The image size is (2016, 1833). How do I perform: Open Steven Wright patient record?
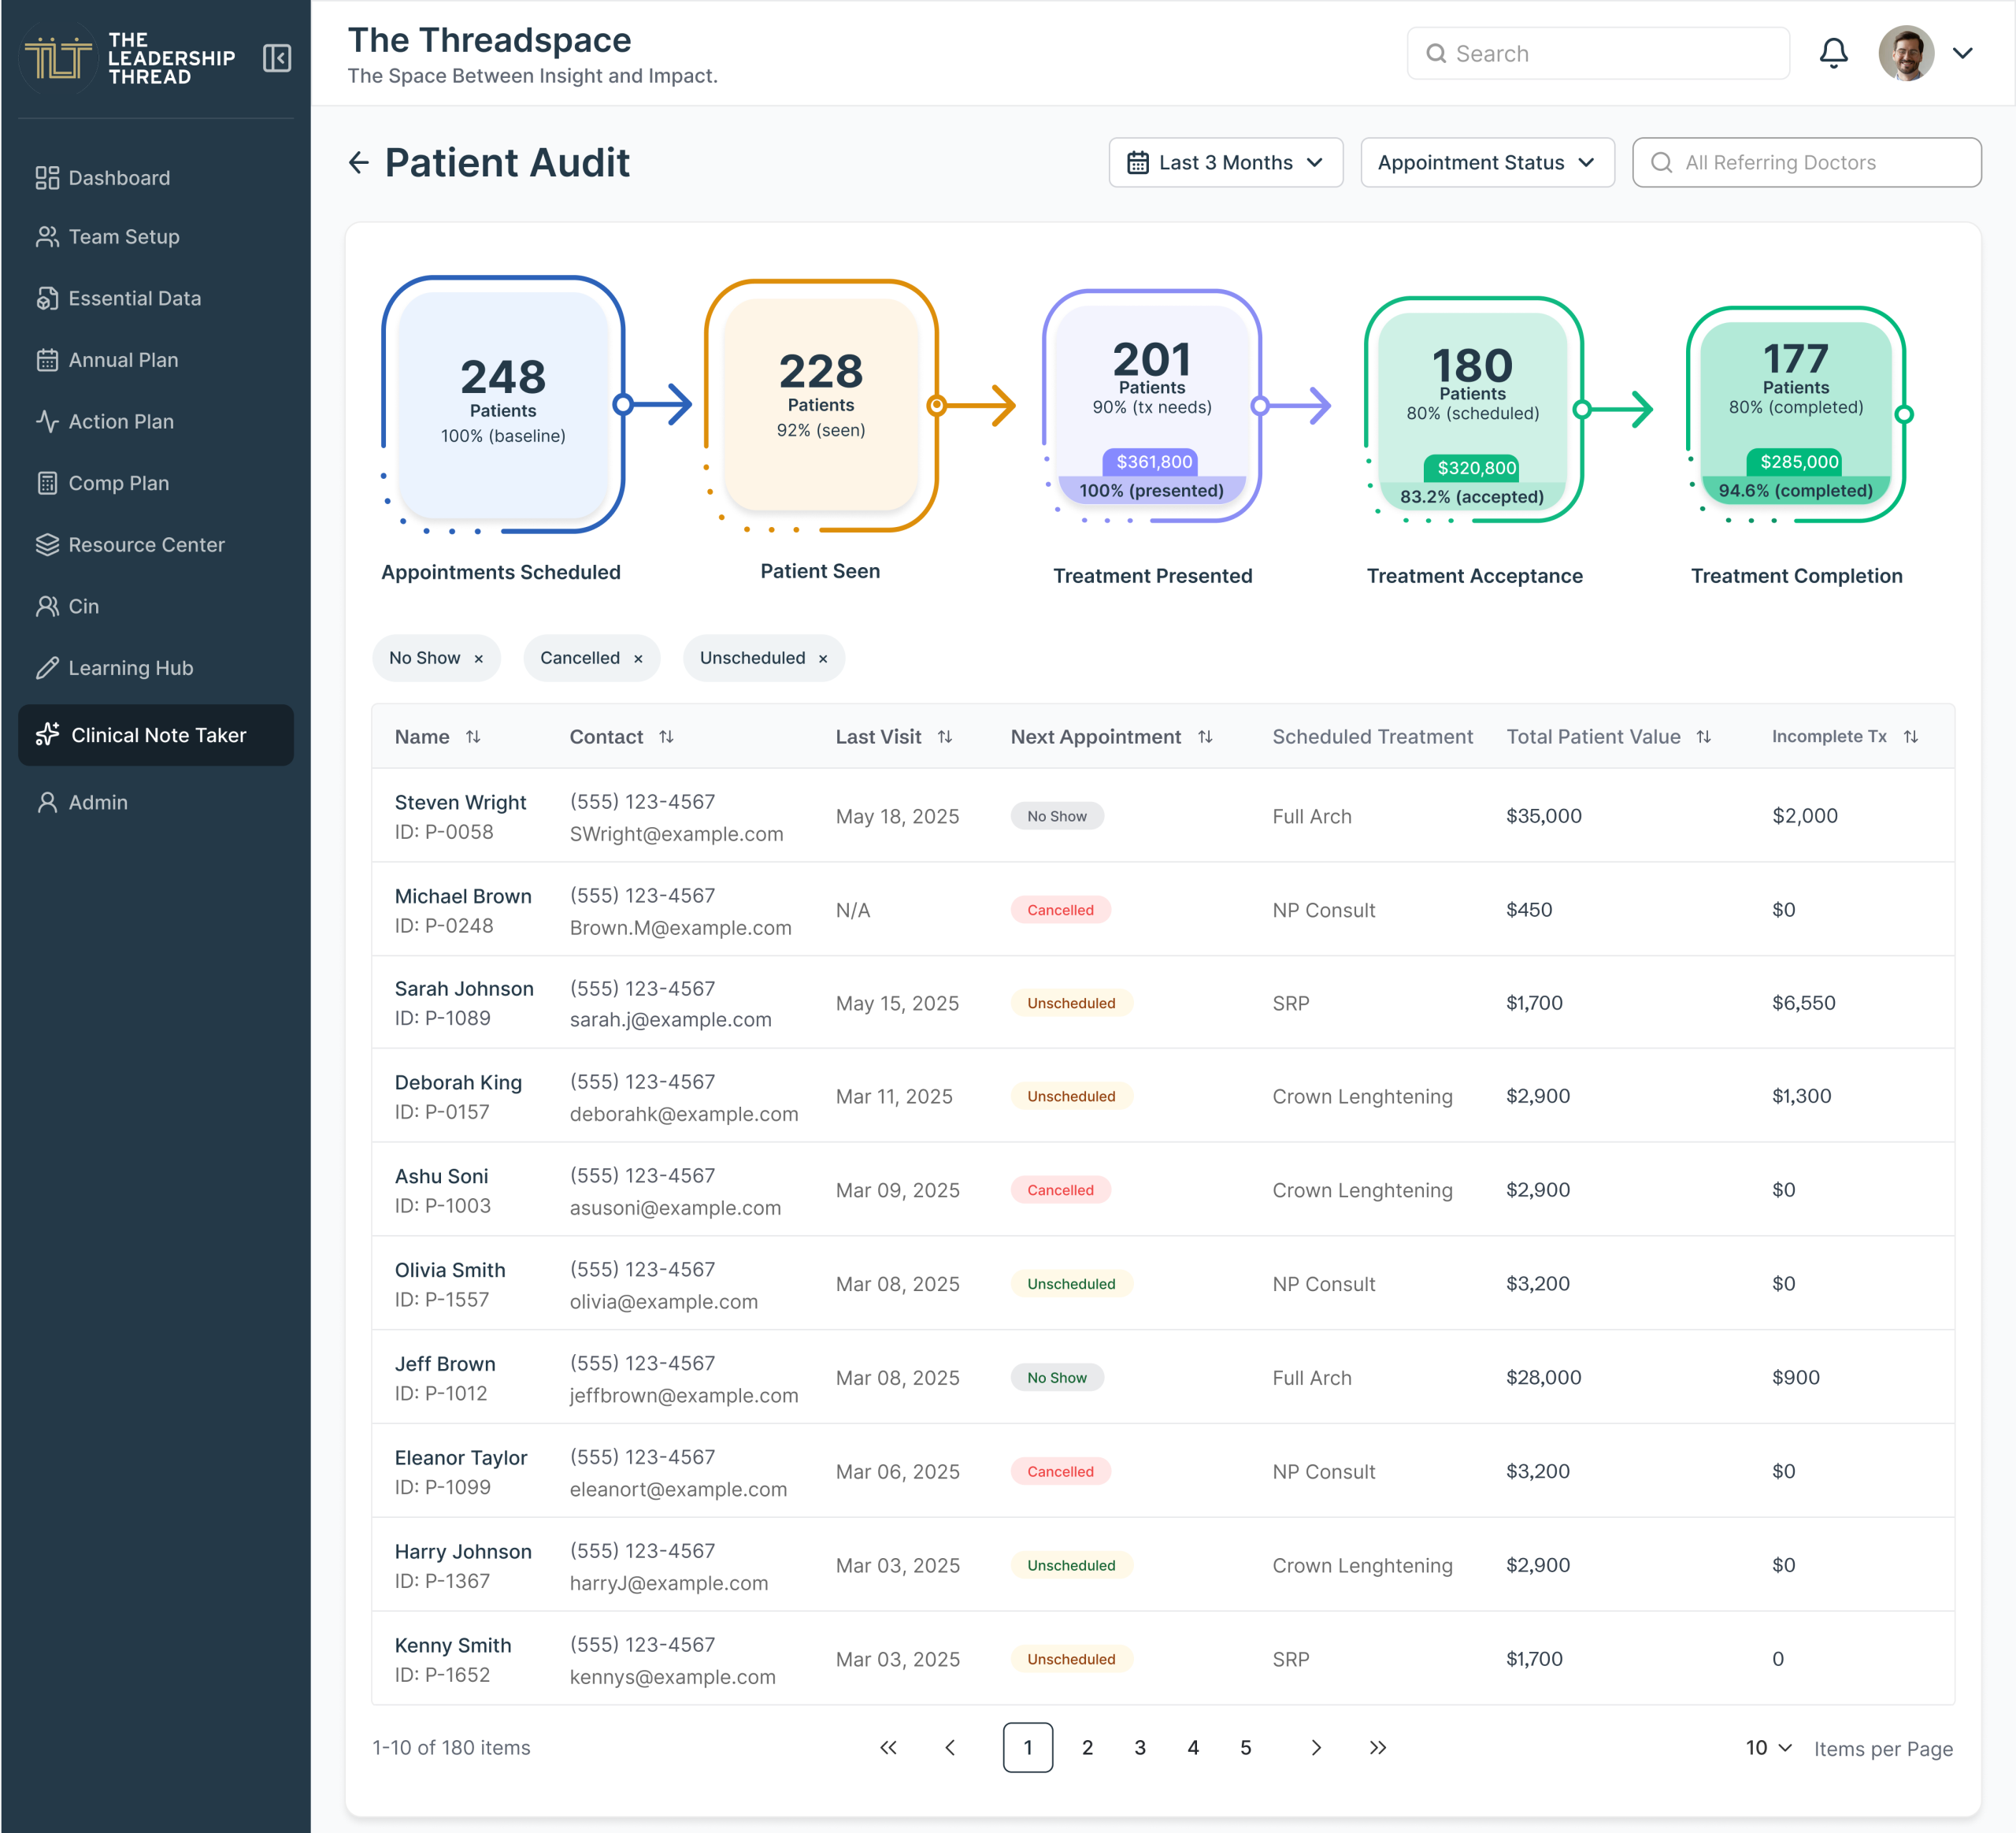pyautogui.click(x=460, y=802)
